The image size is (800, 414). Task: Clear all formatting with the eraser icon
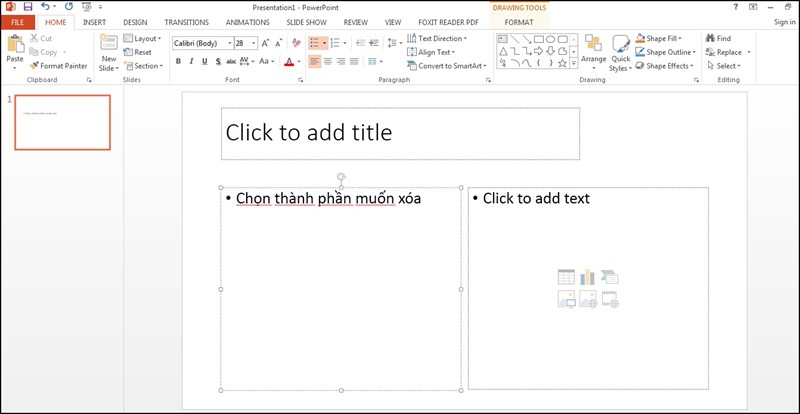(296, 43)
